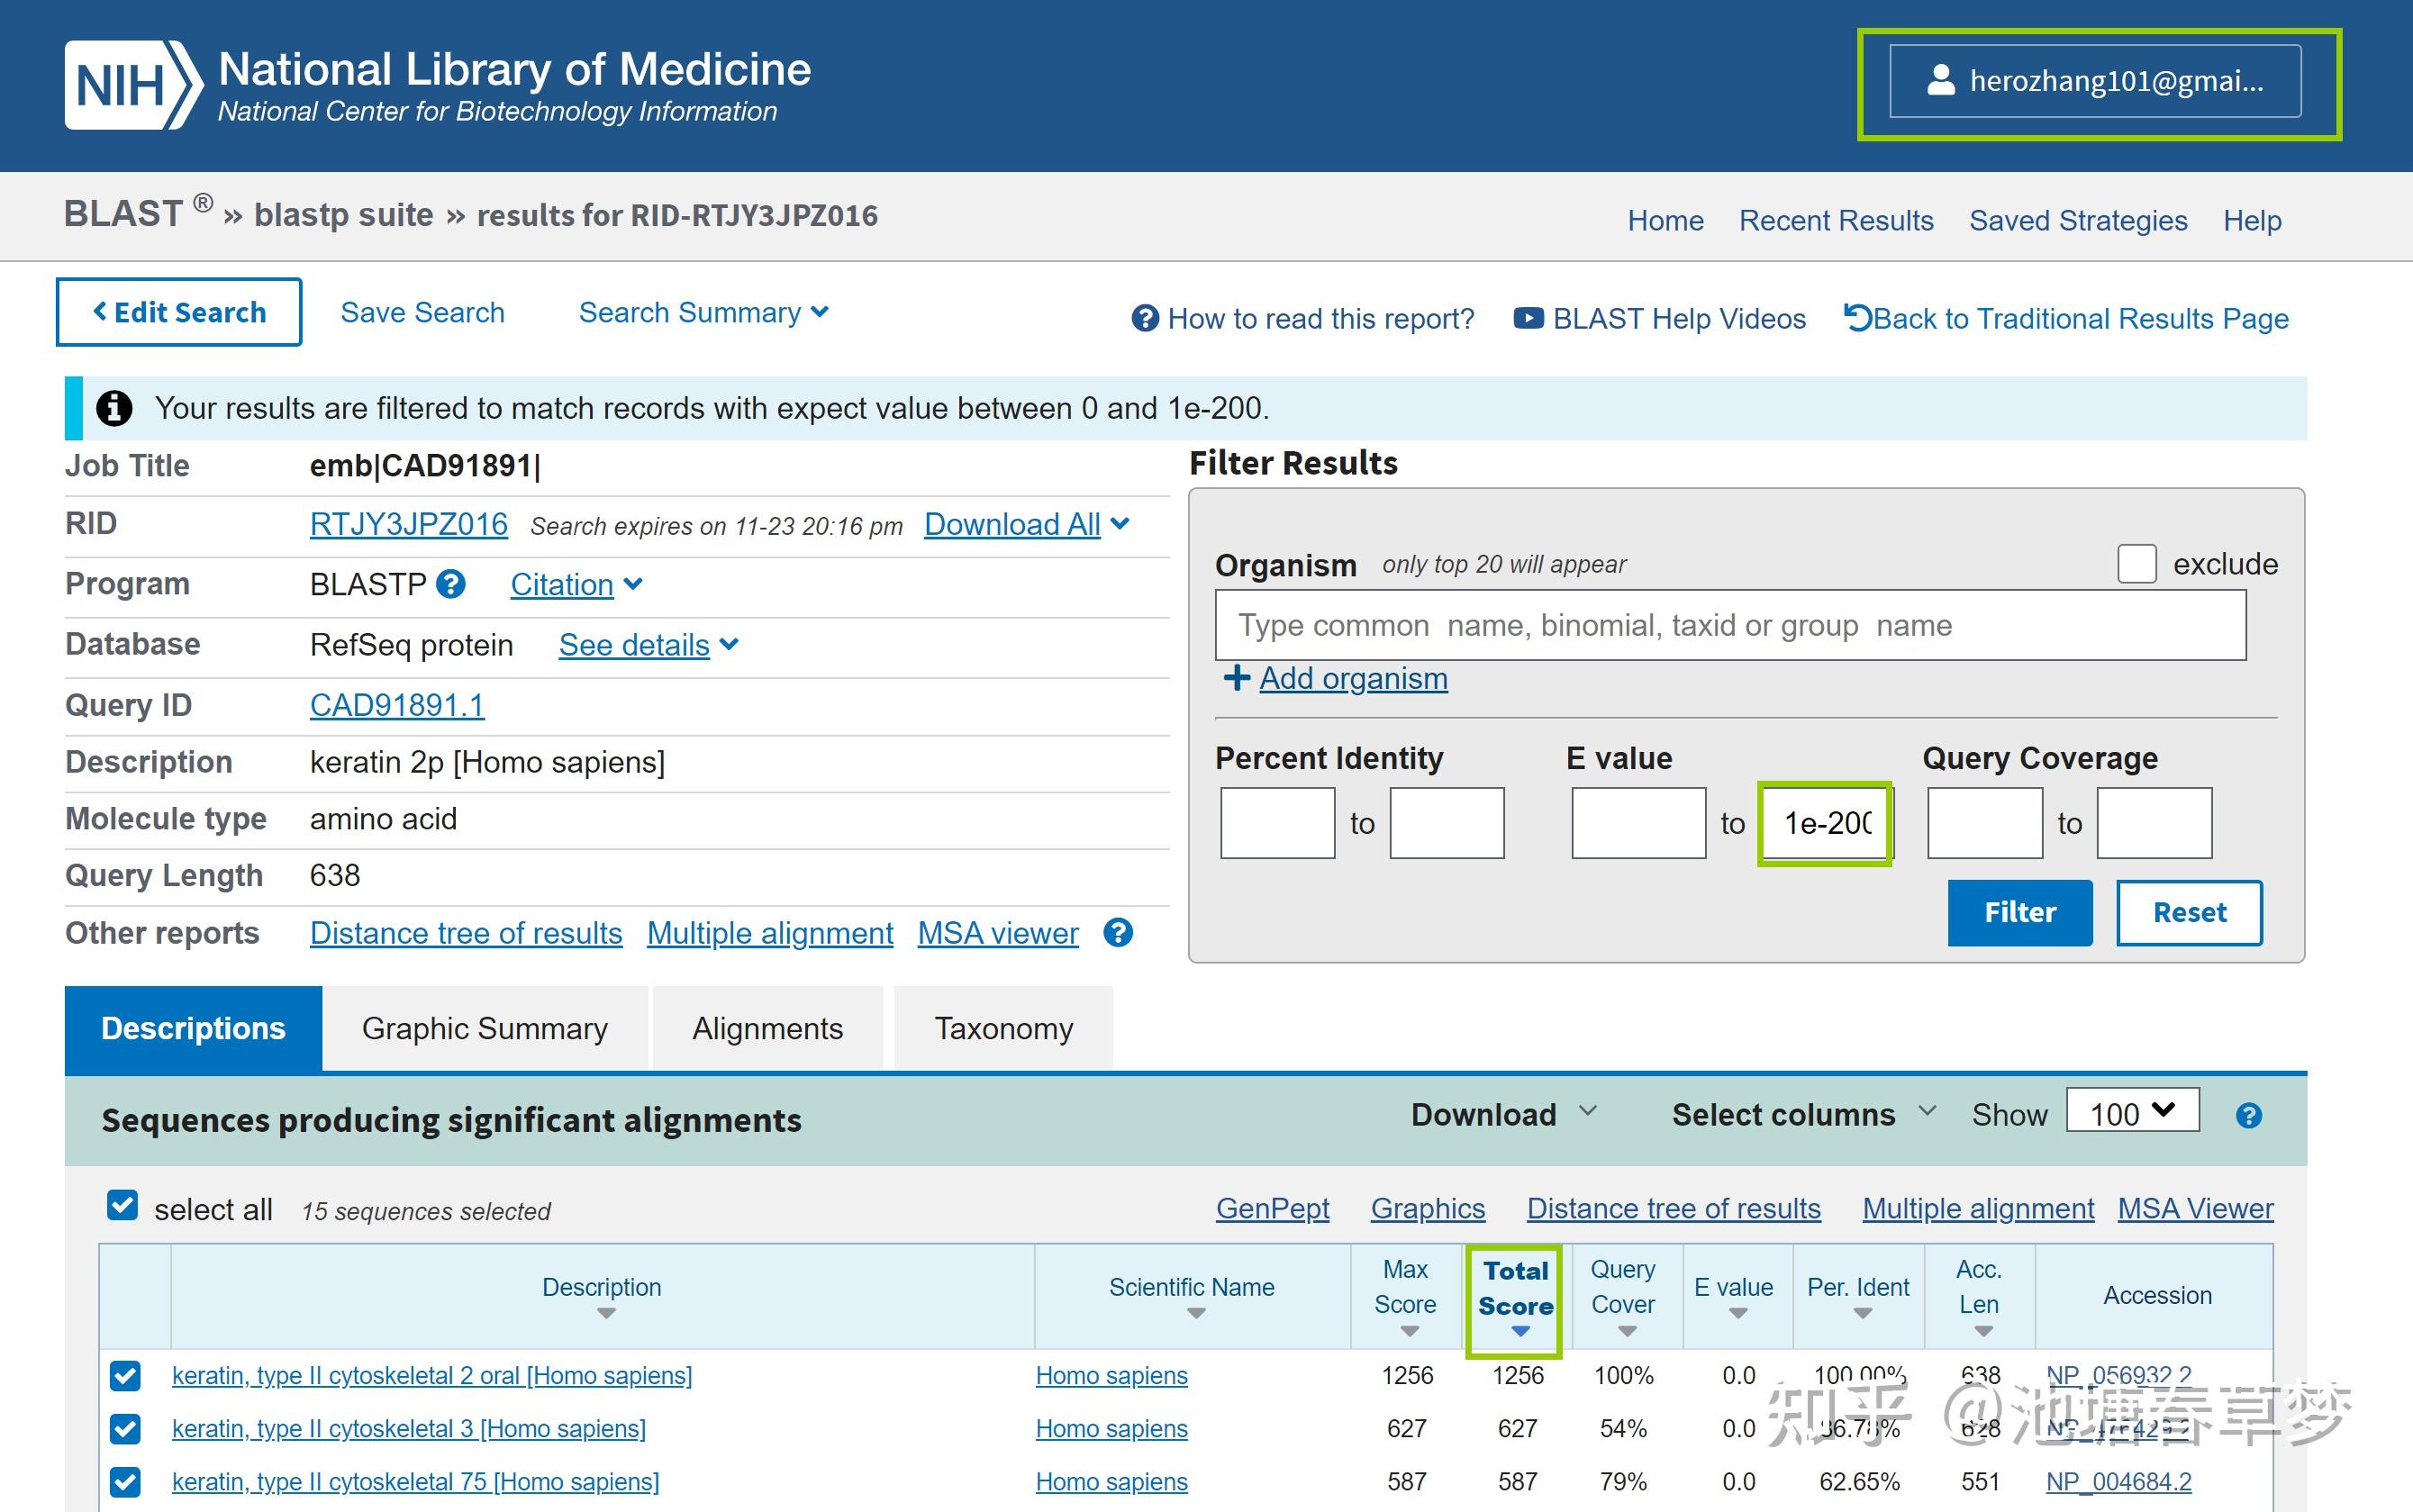This screenshot has width=2413, height=1512.
Task: Switch to the Graphic Summary tab
Action: (485, 1028)
